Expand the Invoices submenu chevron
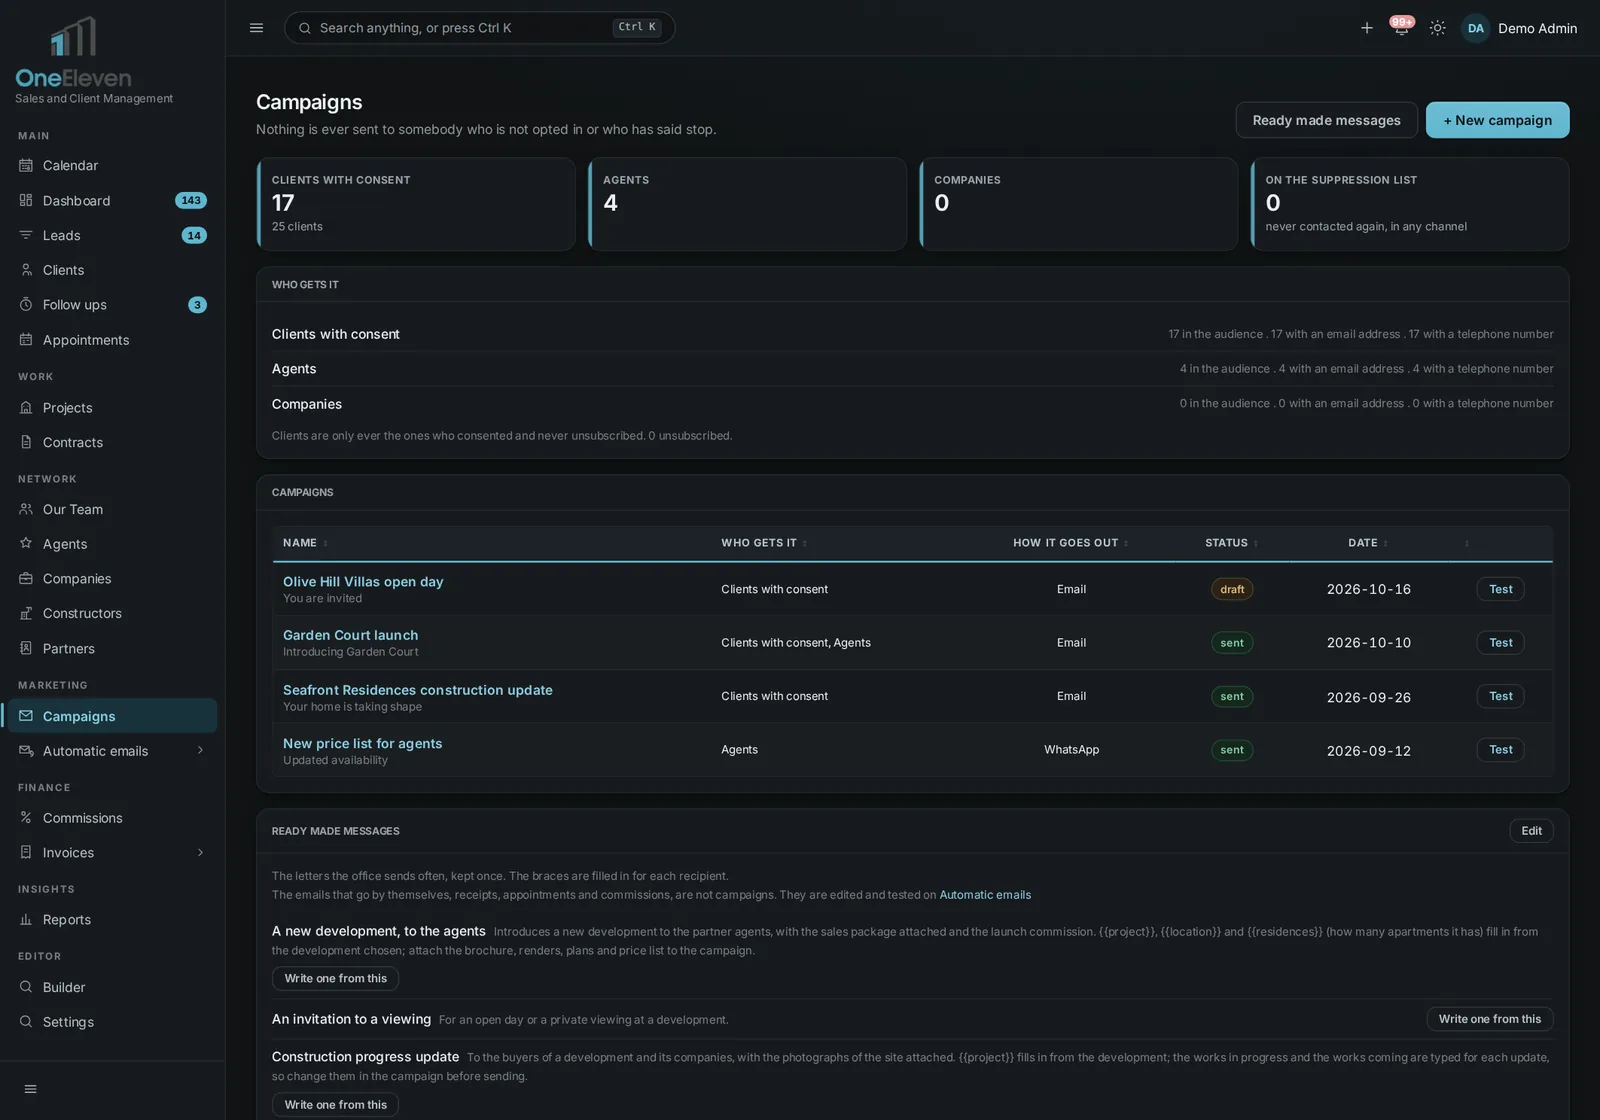Image resolution: width=1600 pixels, height=1120 pixels. pos(200,853)
